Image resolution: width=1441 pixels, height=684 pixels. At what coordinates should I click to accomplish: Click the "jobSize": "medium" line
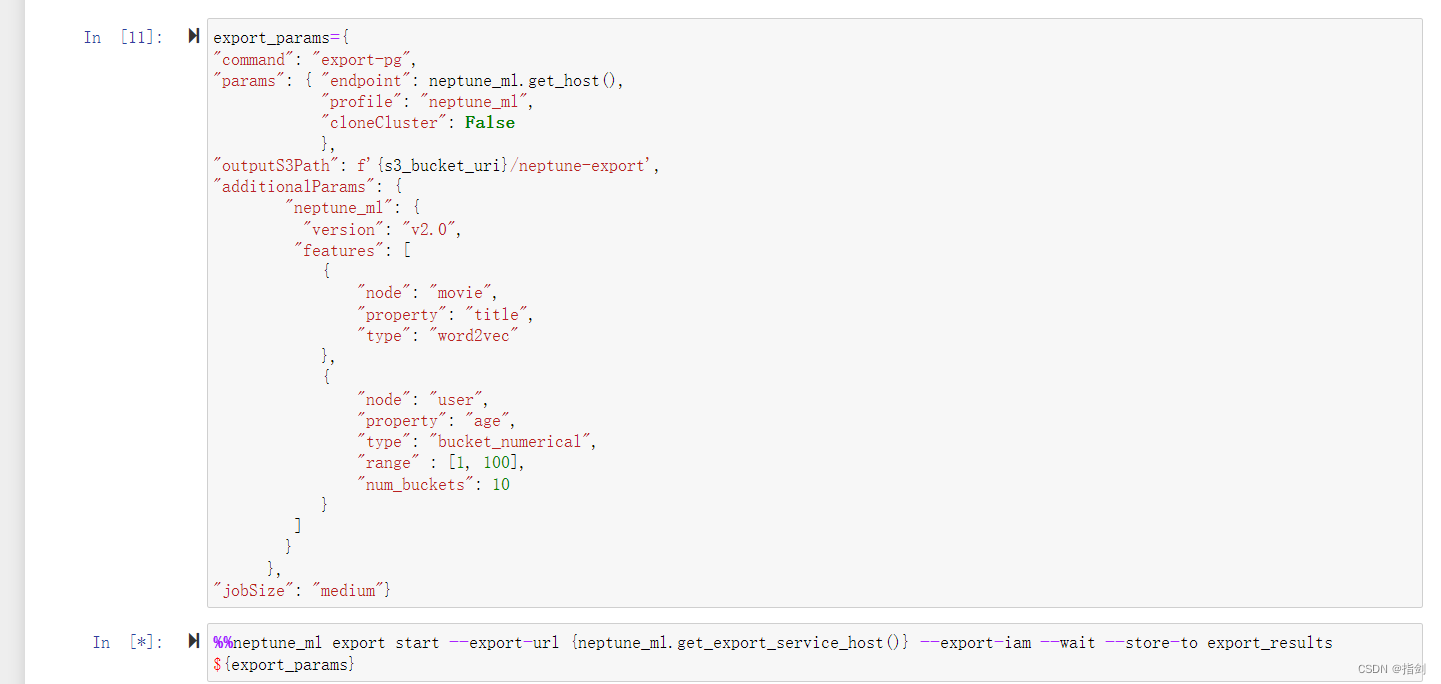click(302, 590)
